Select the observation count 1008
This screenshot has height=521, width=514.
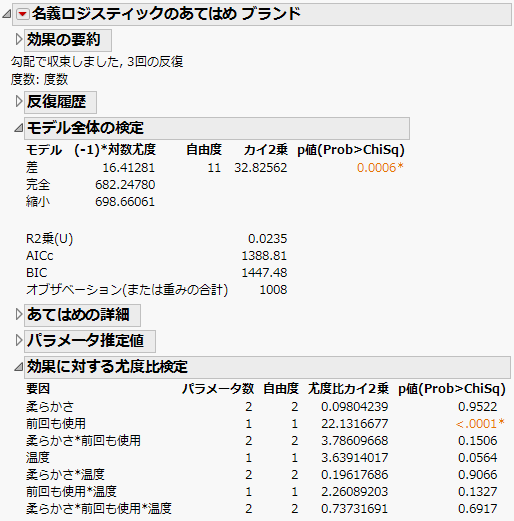tap(273, 290)
